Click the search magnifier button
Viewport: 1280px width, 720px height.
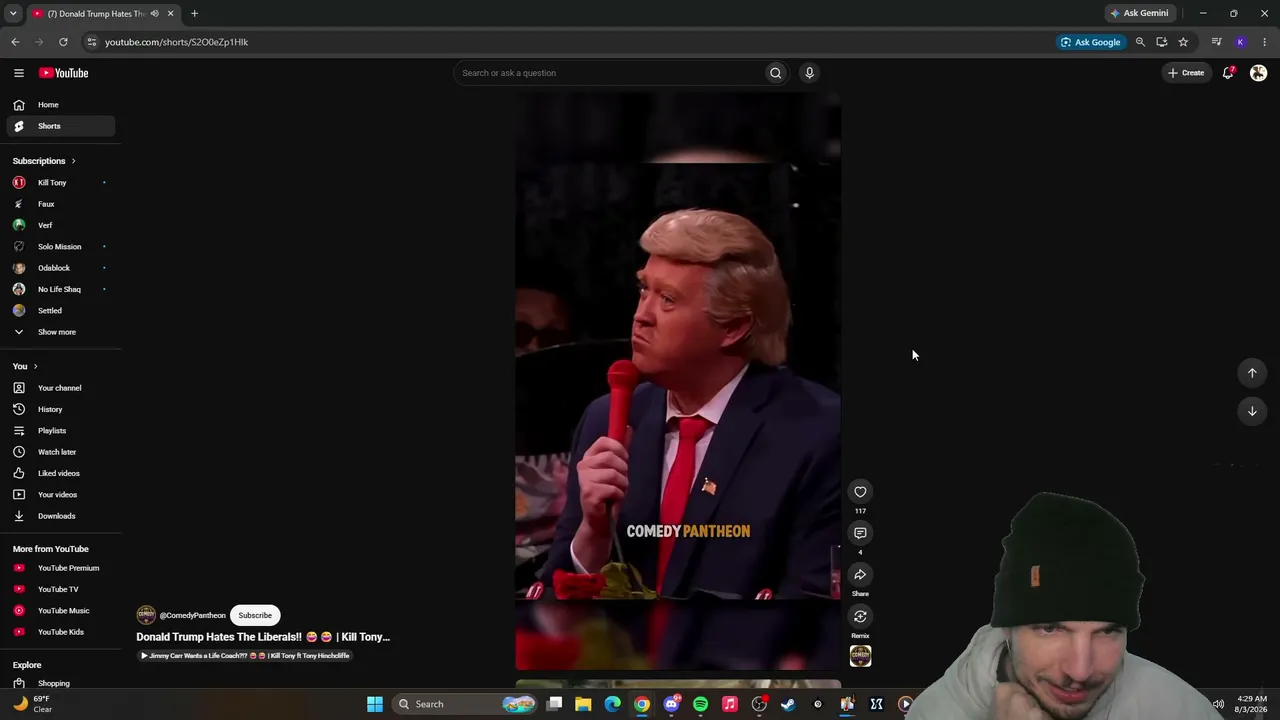point(775,73)
